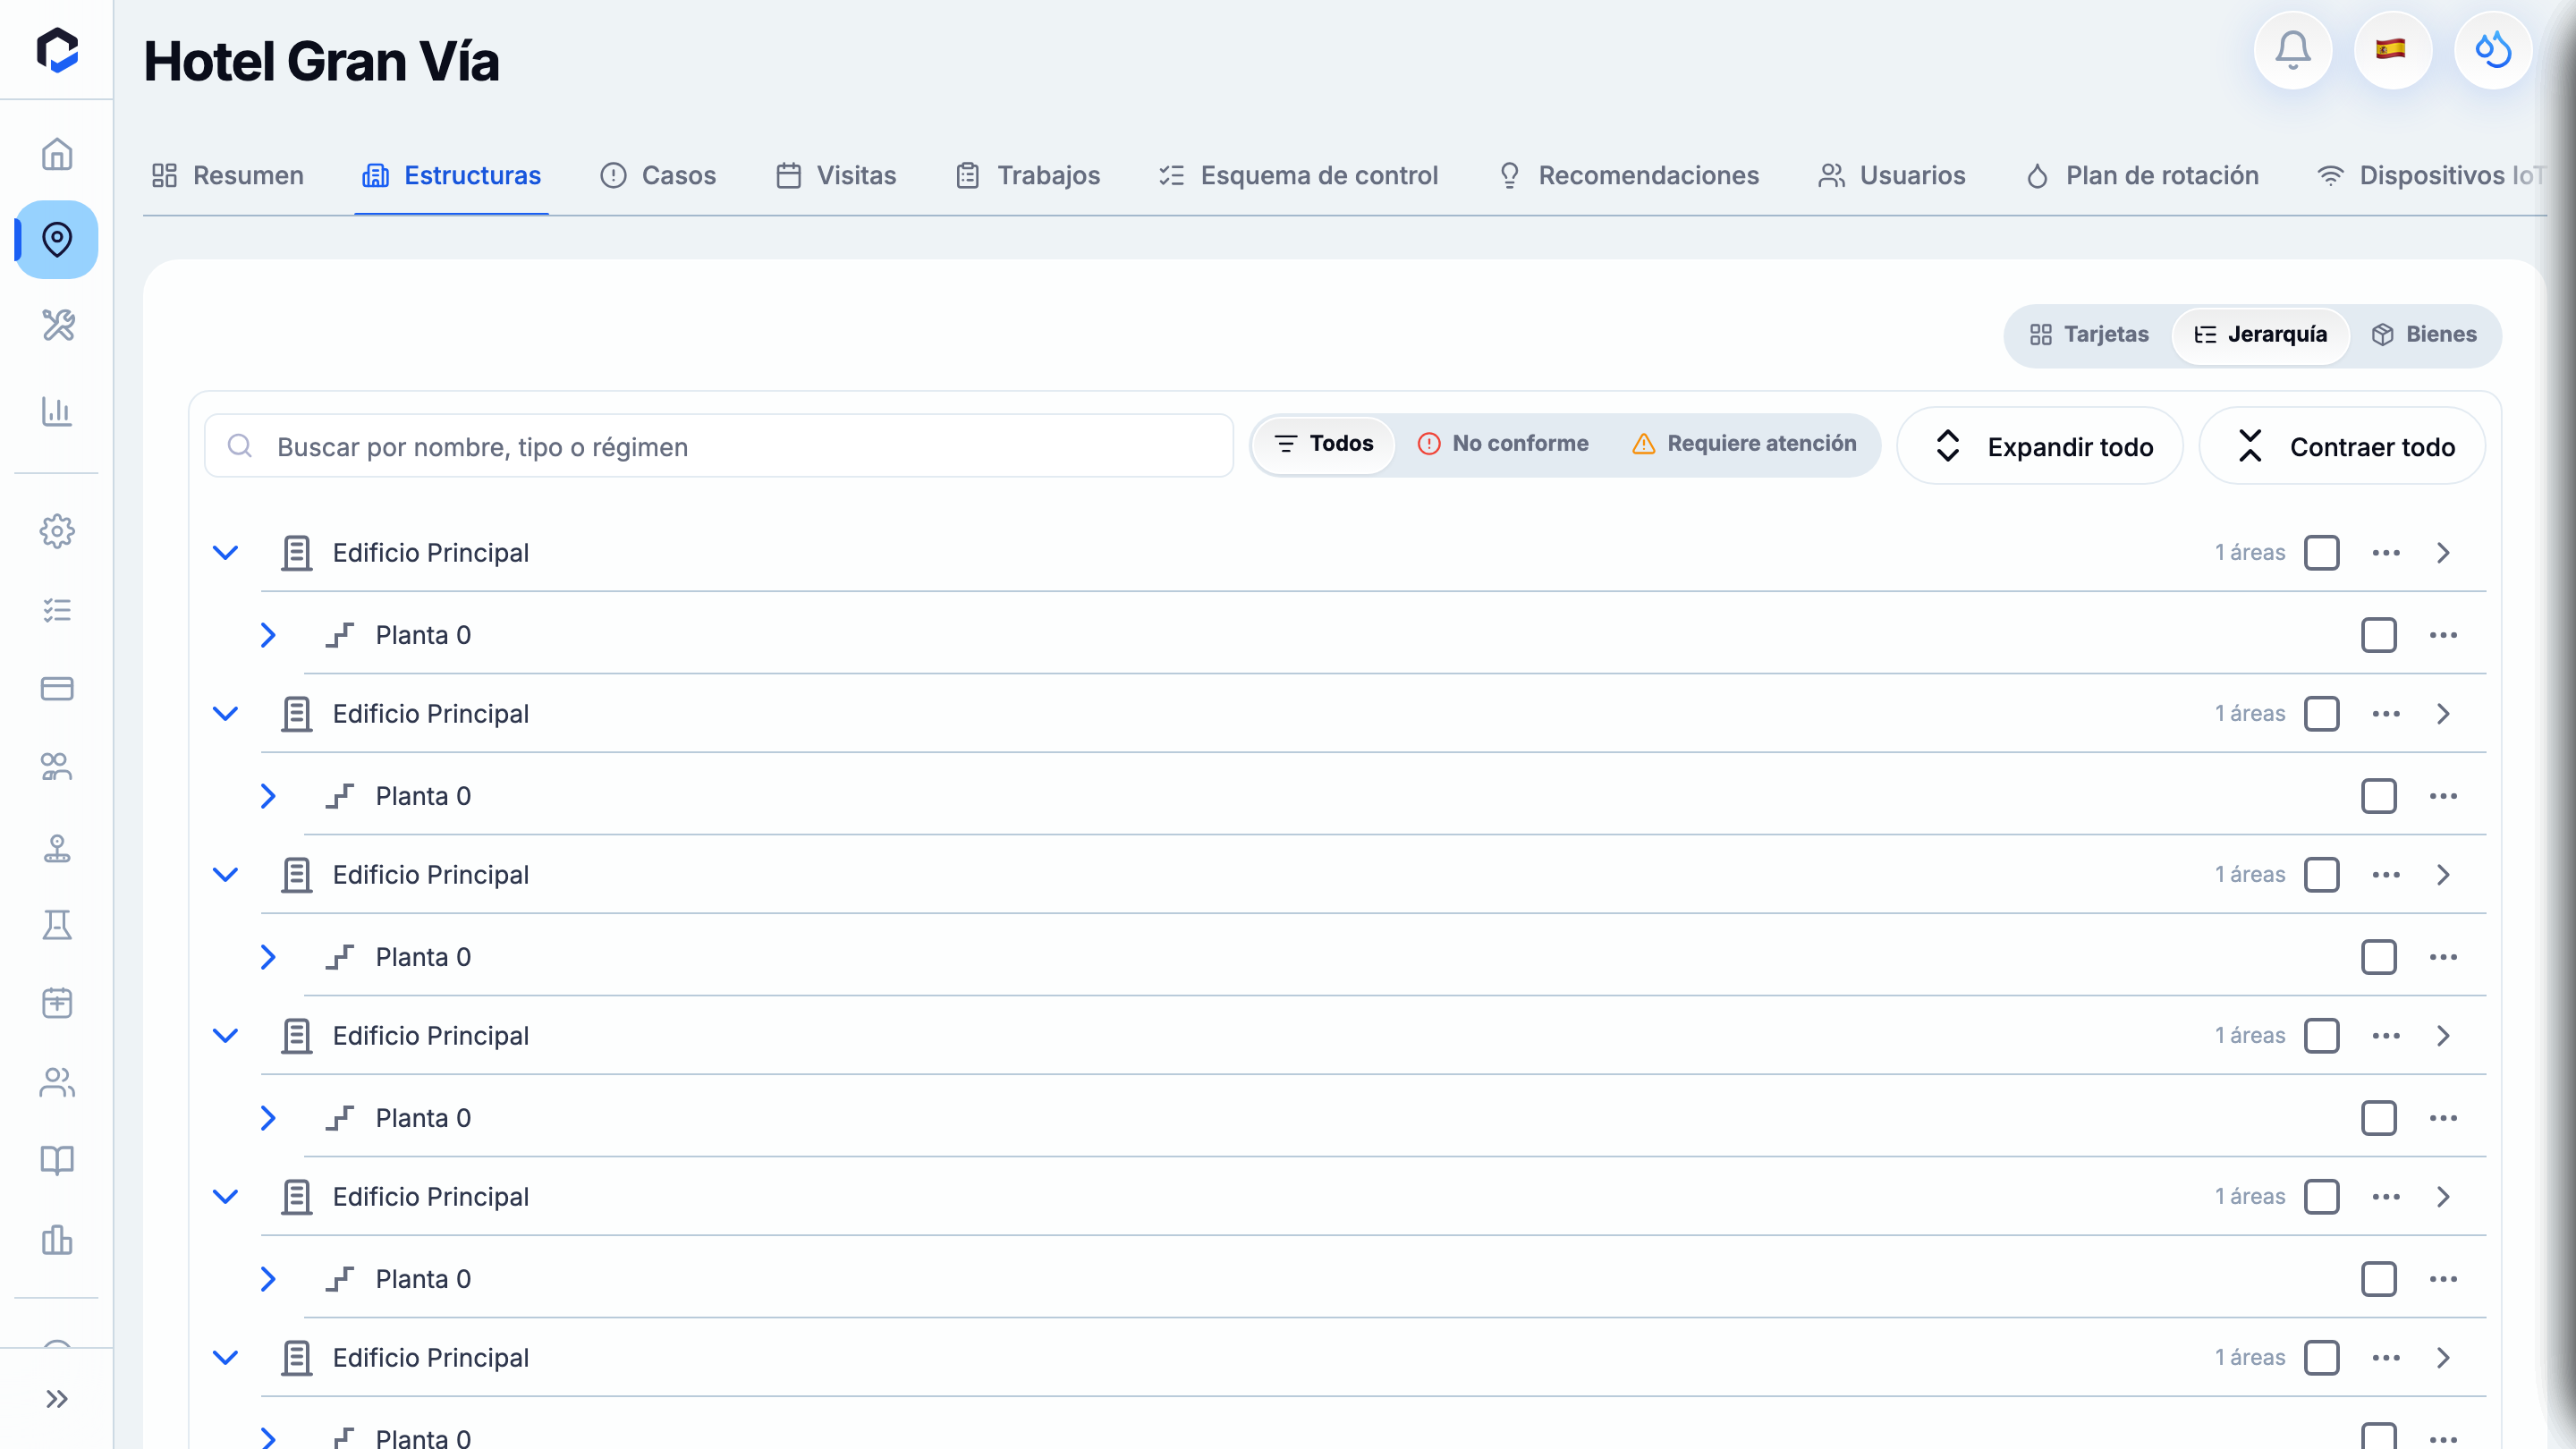Tick the checkbox for the second Edificio Principal
This screenshot has width=2576, height=1449.
click(2321, 714)
